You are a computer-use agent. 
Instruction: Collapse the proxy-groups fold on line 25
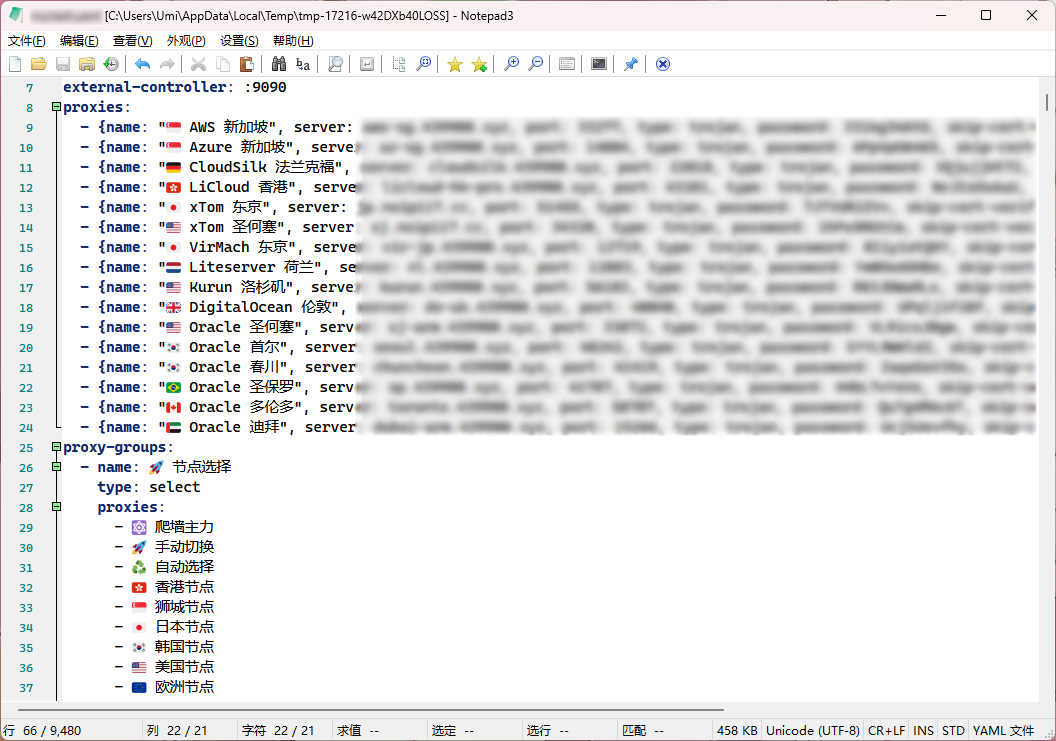[x=56, y=447]
